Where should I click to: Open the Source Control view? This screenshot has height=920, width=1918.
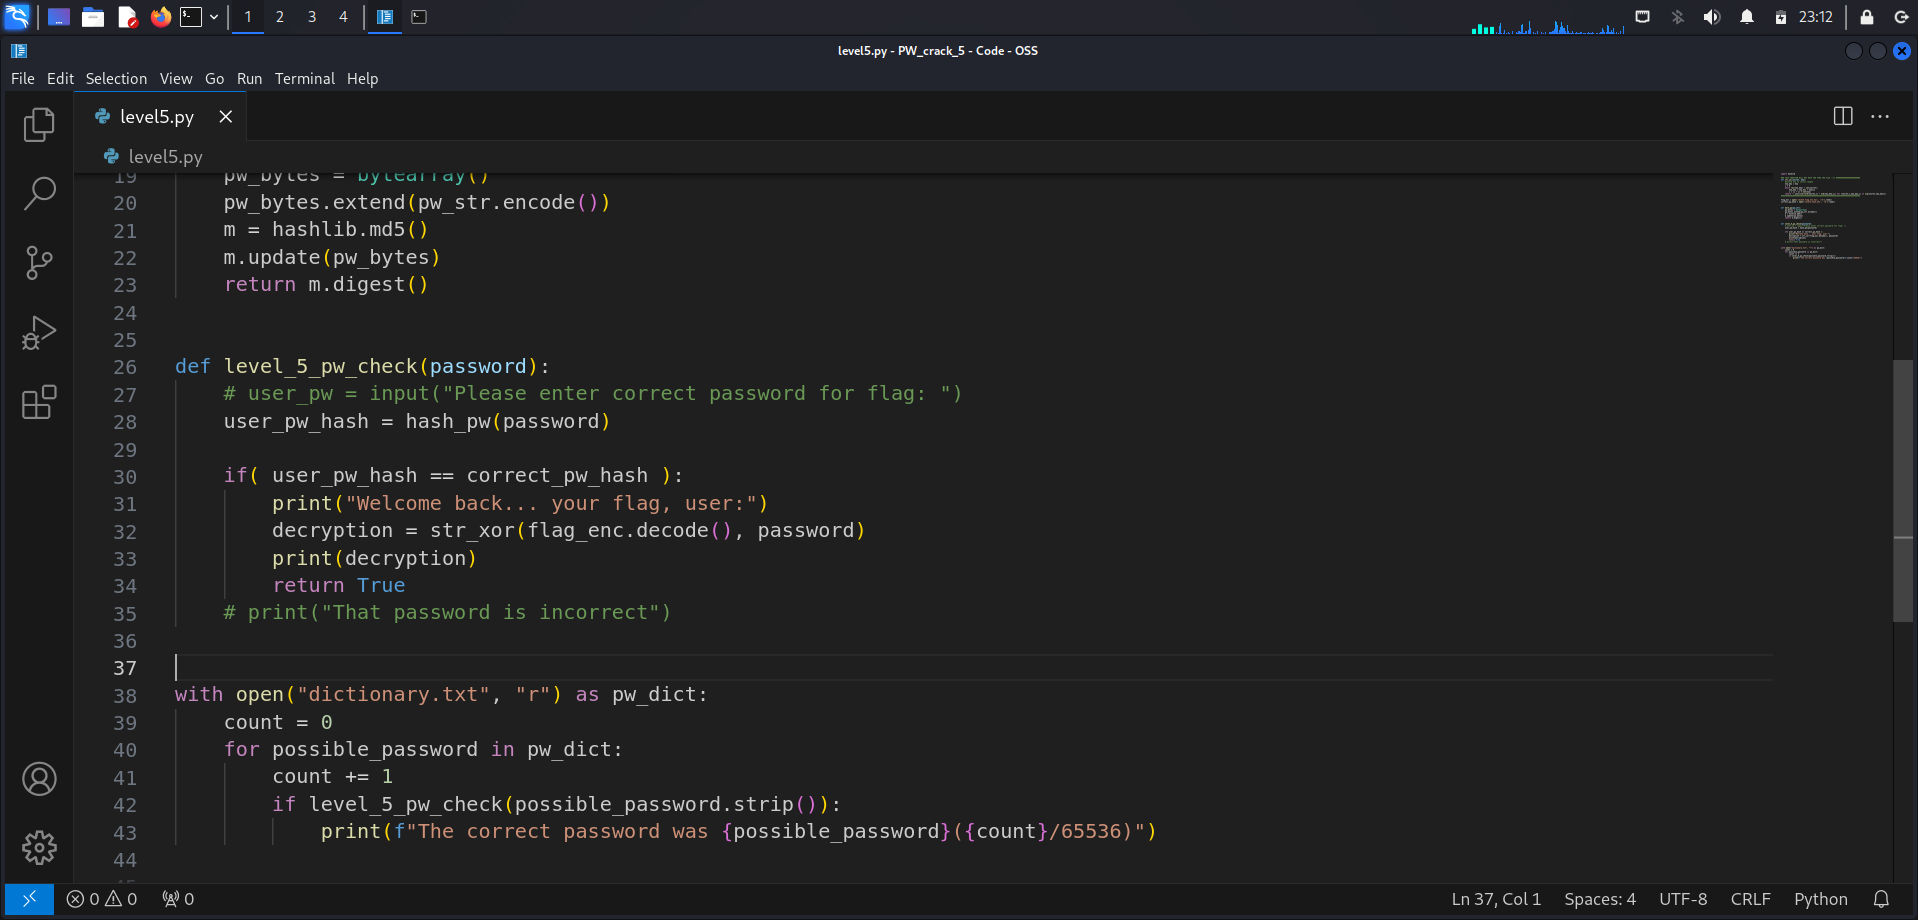(x=39, y=263)
